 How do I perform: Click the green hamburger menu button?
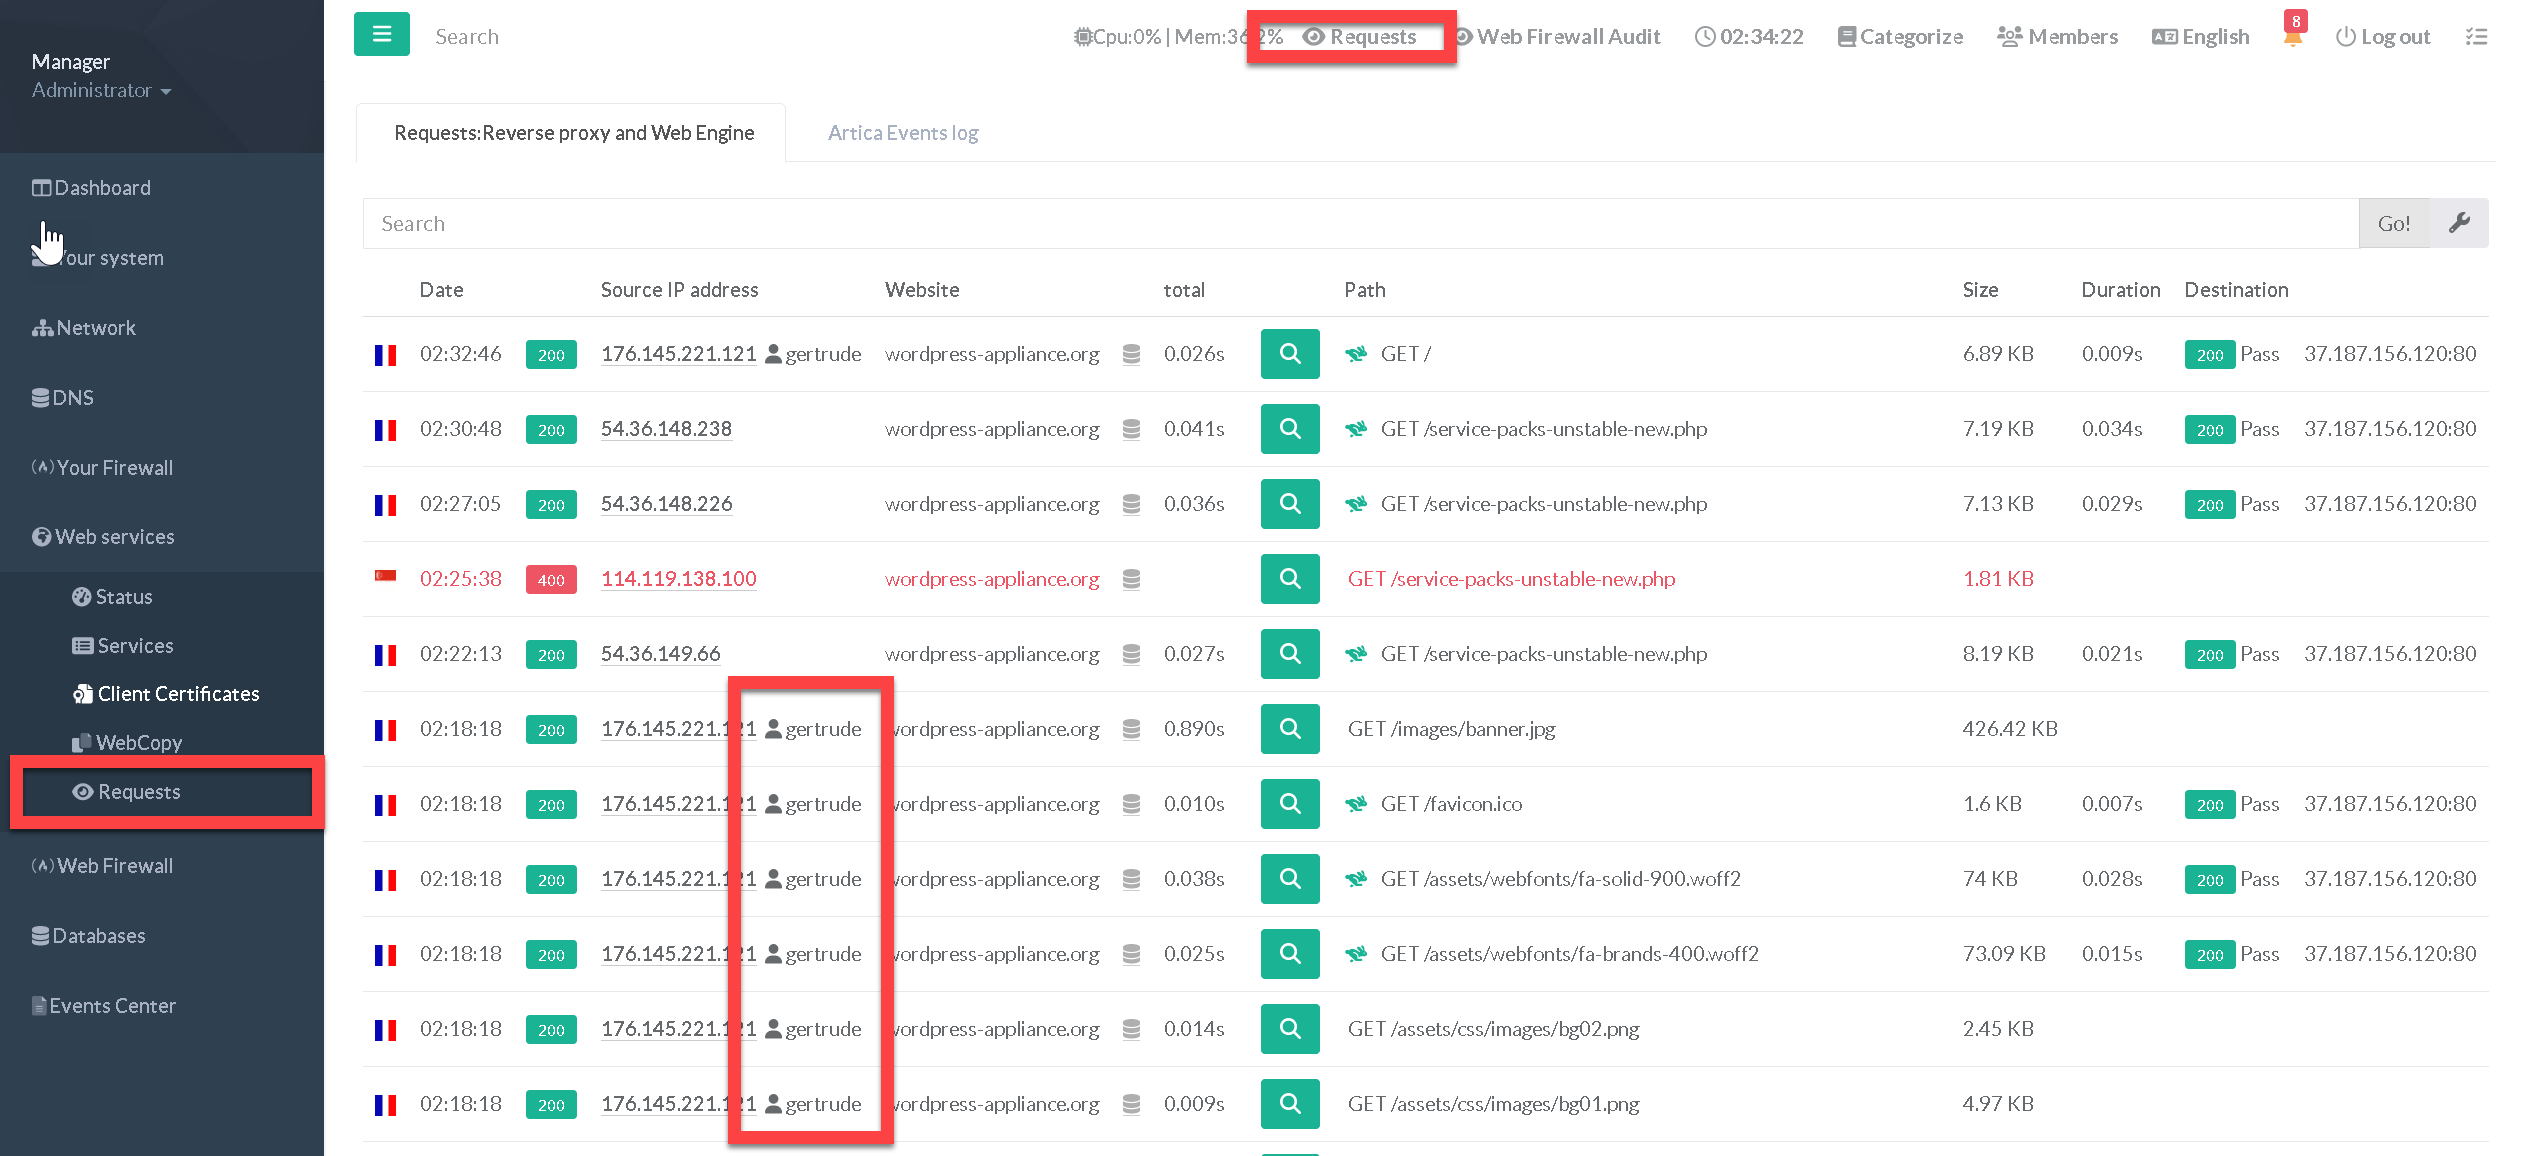pos(381,35)
